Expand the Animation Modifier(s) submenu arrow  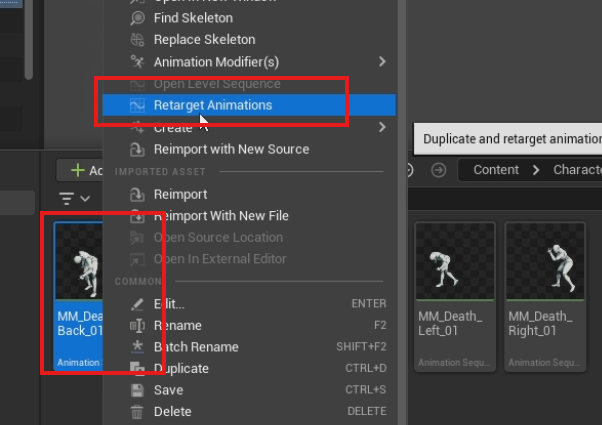point(382,62)
